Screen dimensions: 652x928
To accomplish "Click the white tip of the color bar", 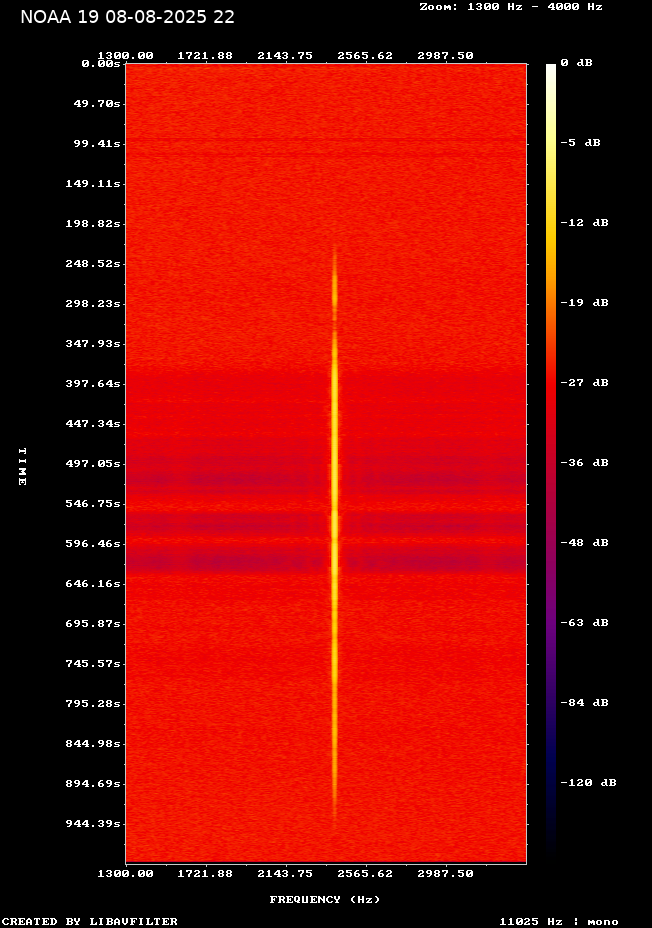I will [551, 68].
